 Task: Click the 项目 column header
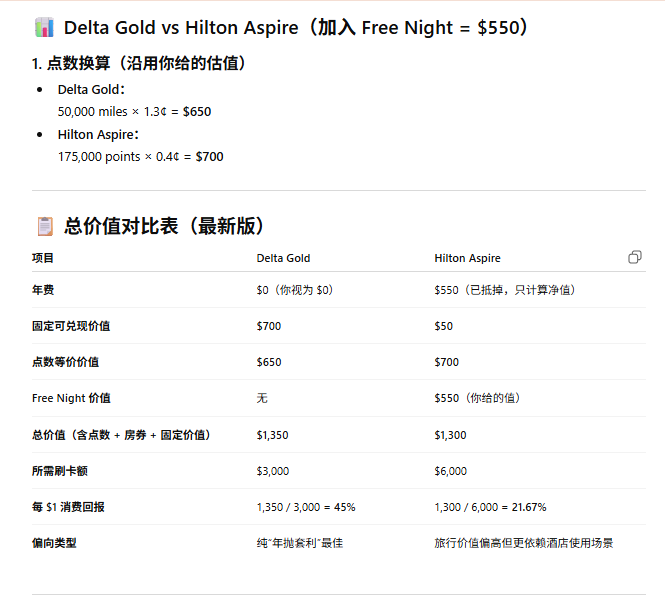point(43,258)
